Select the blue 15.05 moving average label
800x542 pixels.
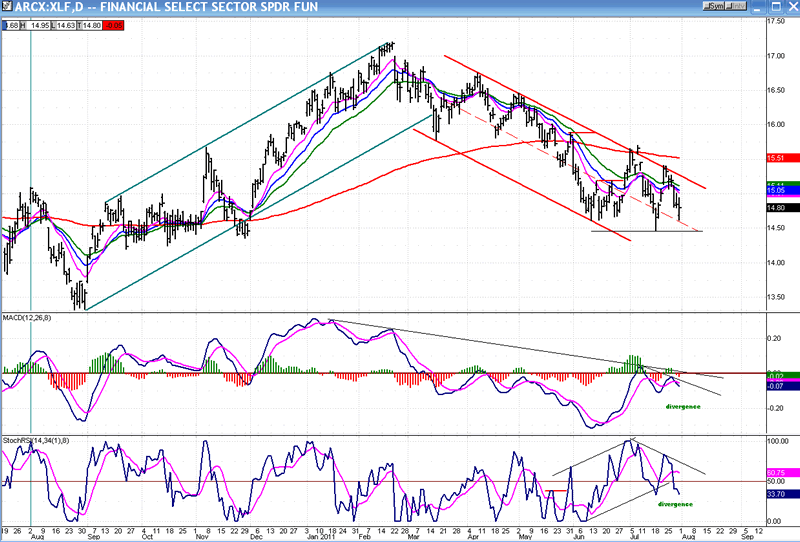[777, 190]
